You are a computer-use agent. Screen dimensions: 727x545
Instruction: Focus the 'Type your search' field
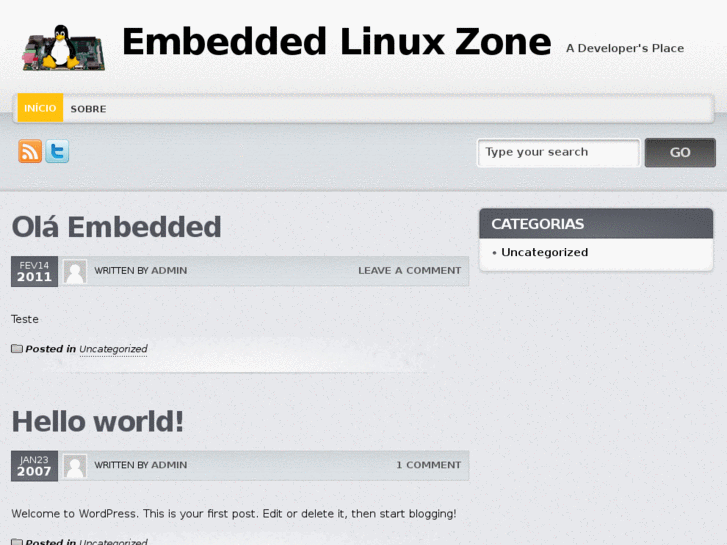[x=558, y=153]
